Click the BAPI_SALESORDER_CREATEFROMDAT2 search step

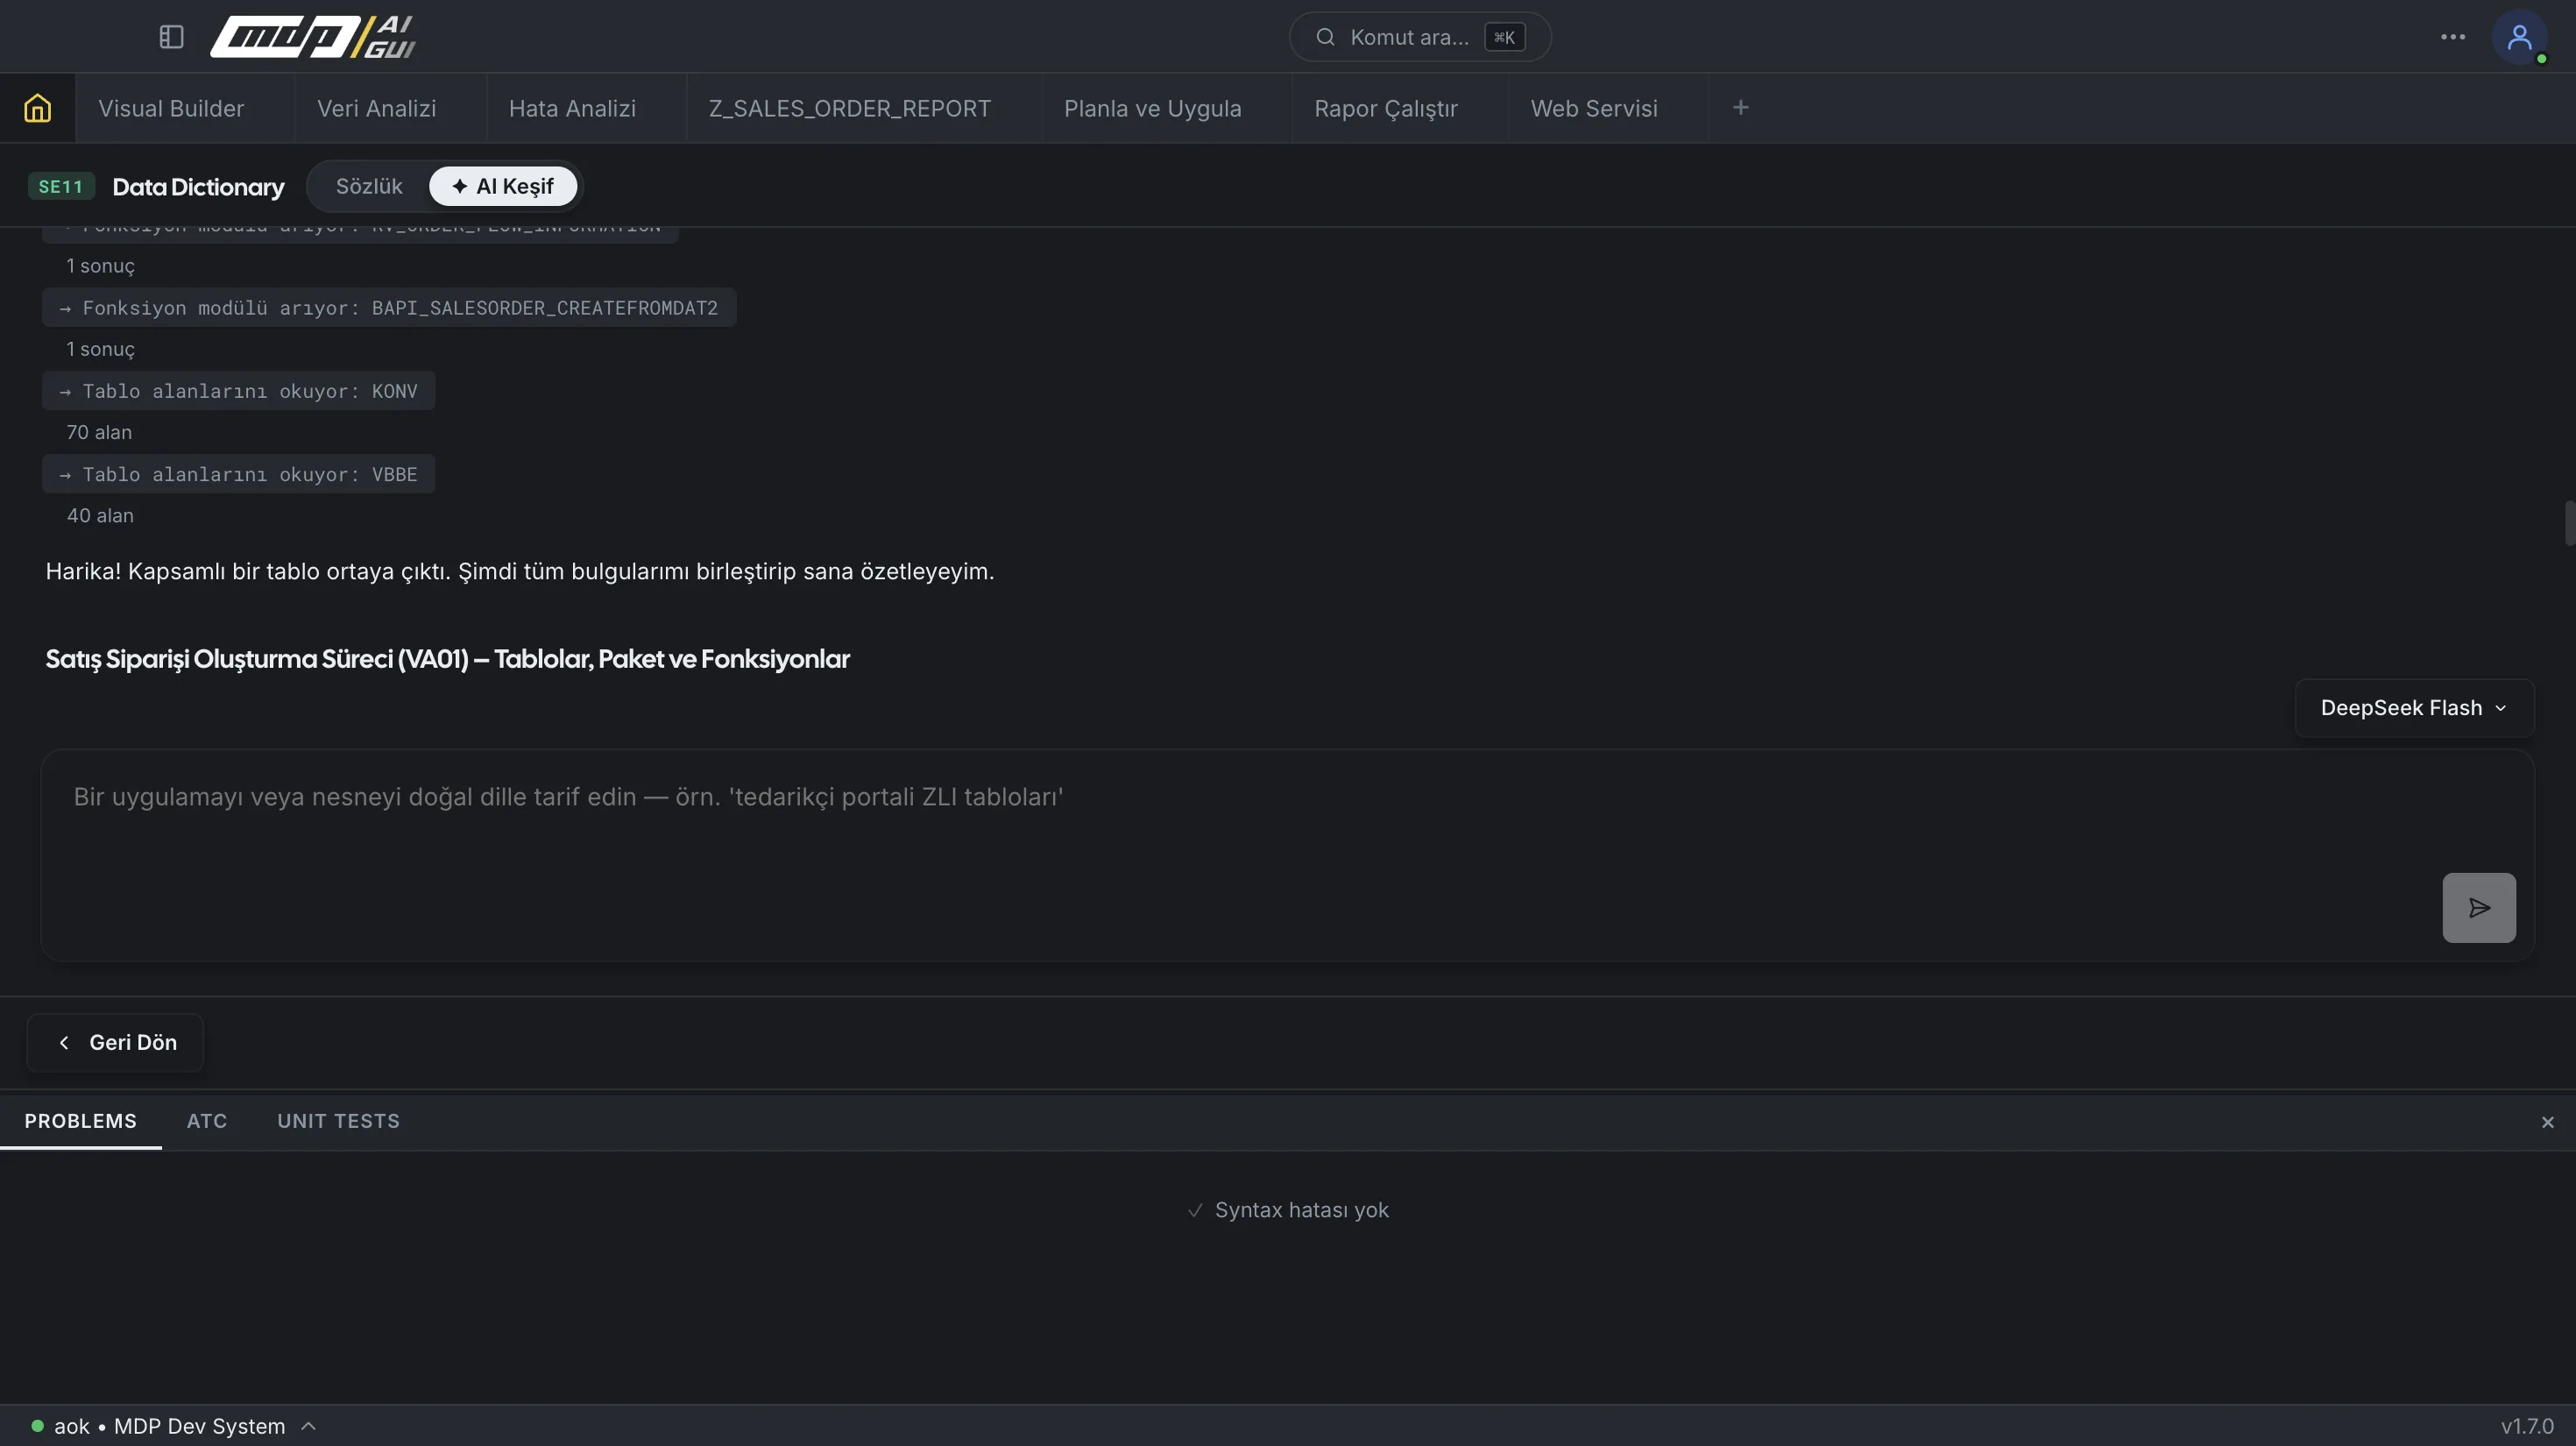[x=389, y=308]
